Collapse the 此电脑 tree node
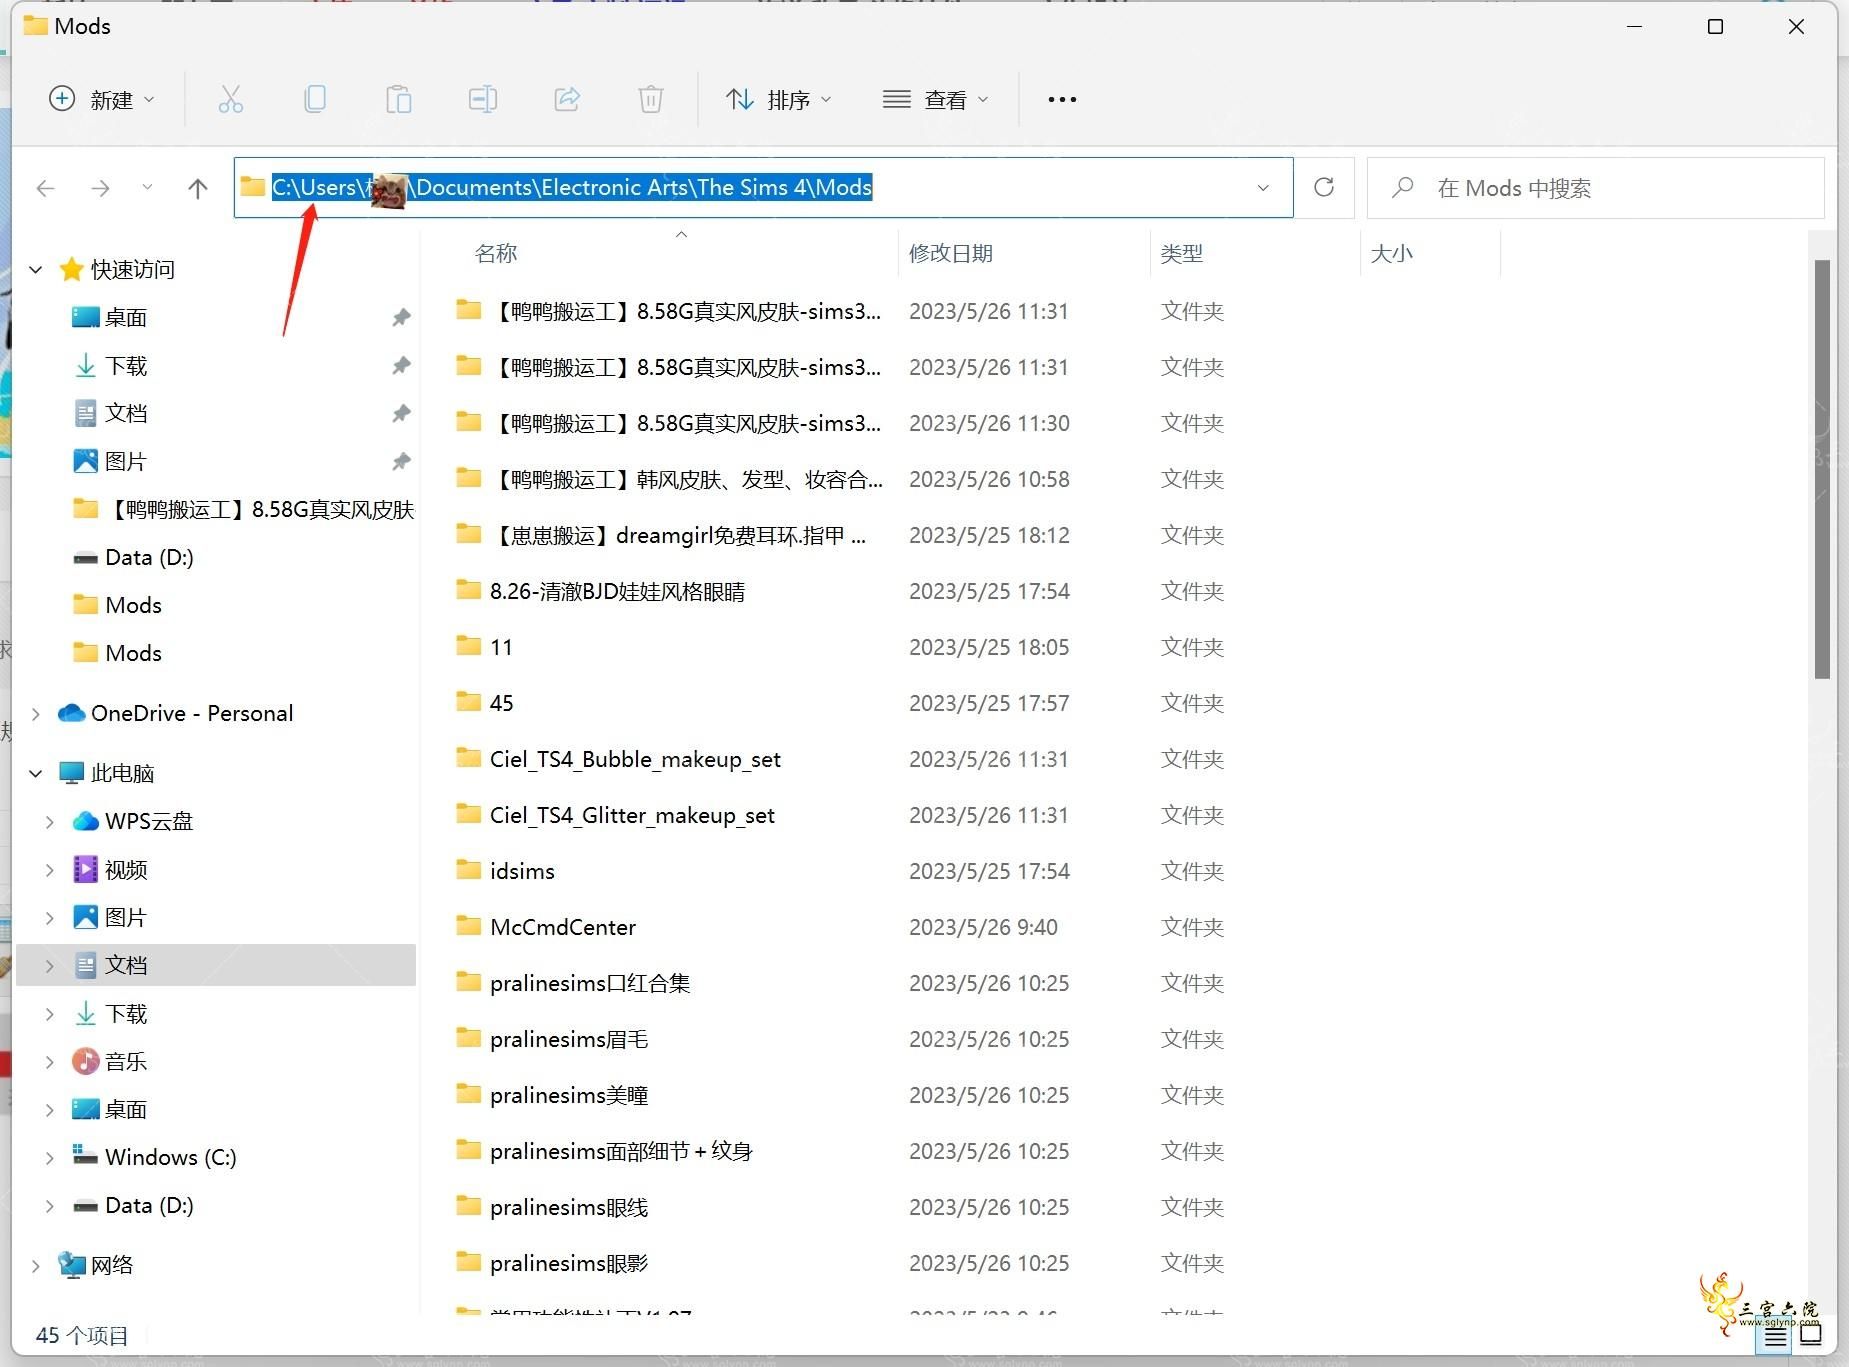1849x1367 pixels. click(36, 773)
